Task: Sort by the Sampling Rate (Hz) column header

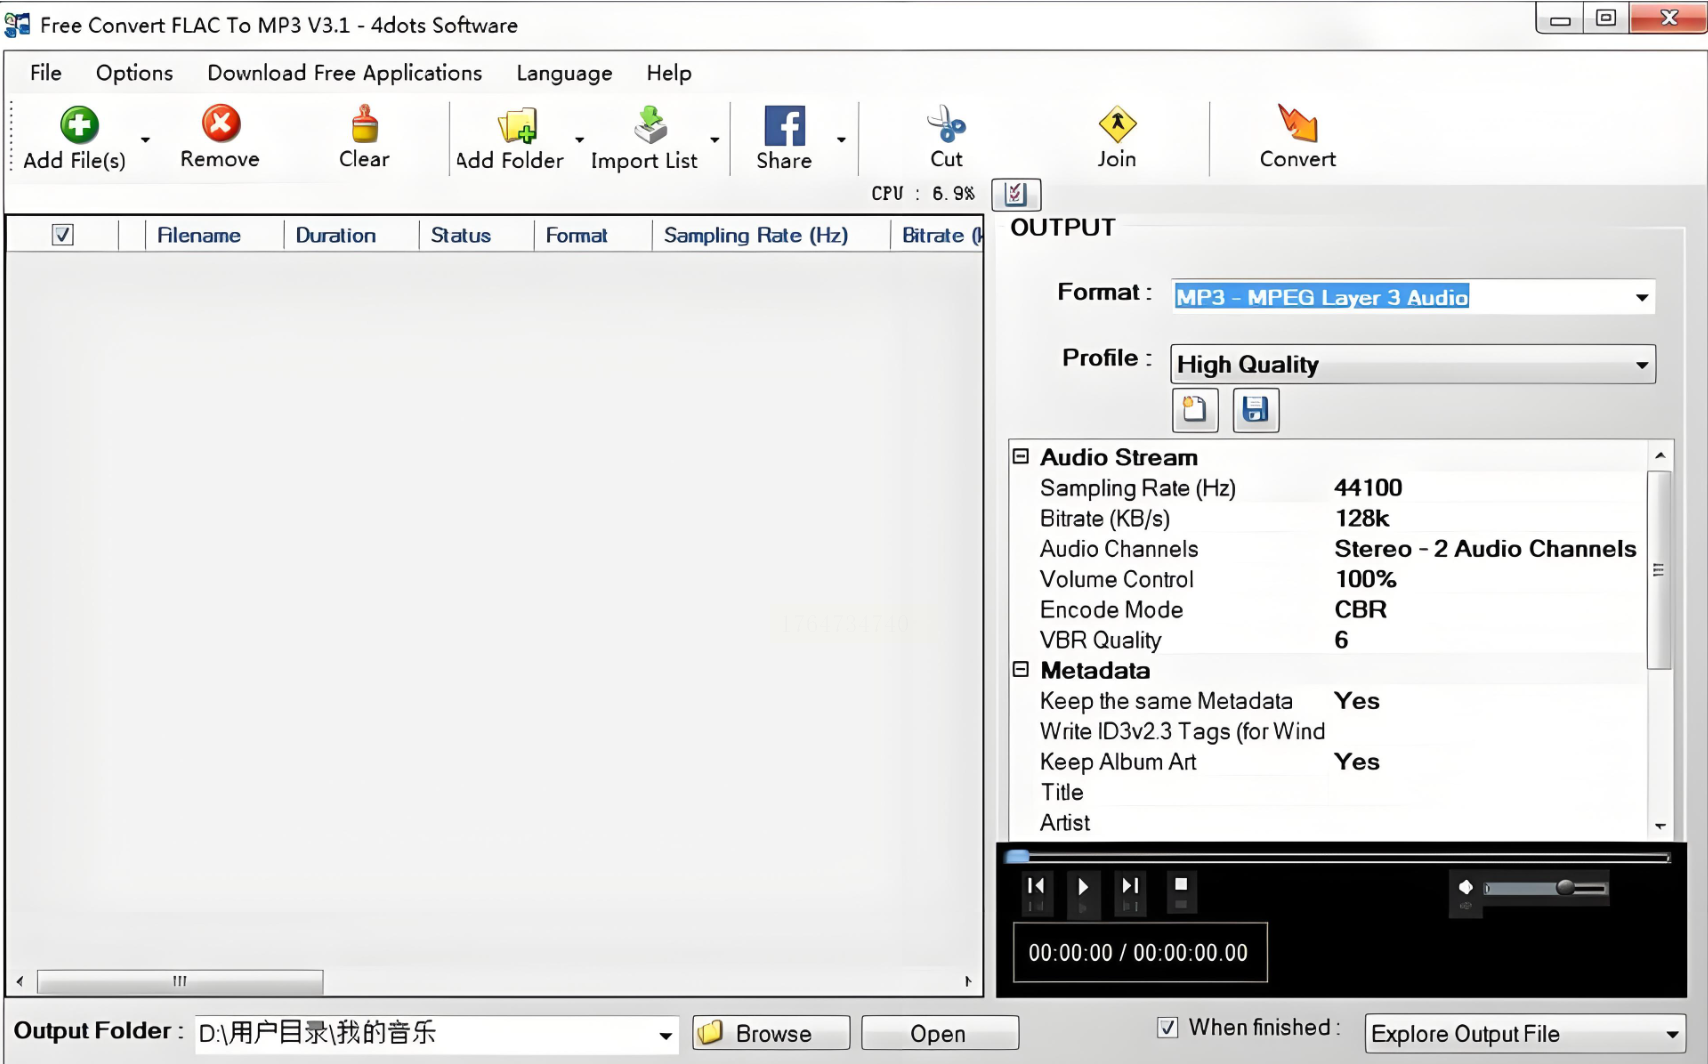Action: pos(771,235)
